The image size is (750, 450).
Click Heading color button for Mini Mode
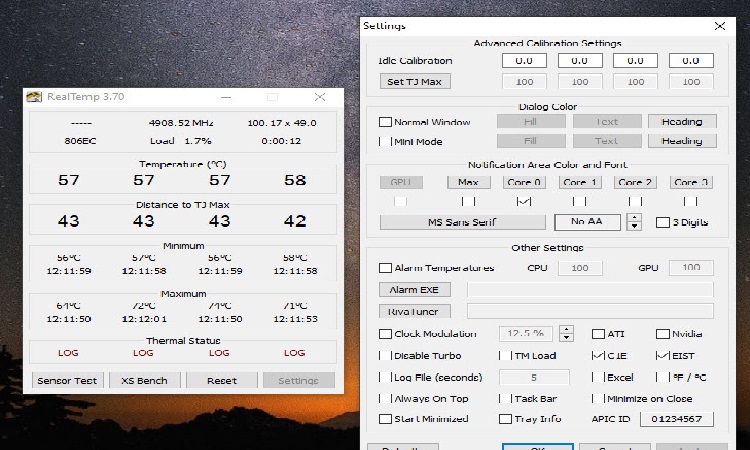[682, 141]
